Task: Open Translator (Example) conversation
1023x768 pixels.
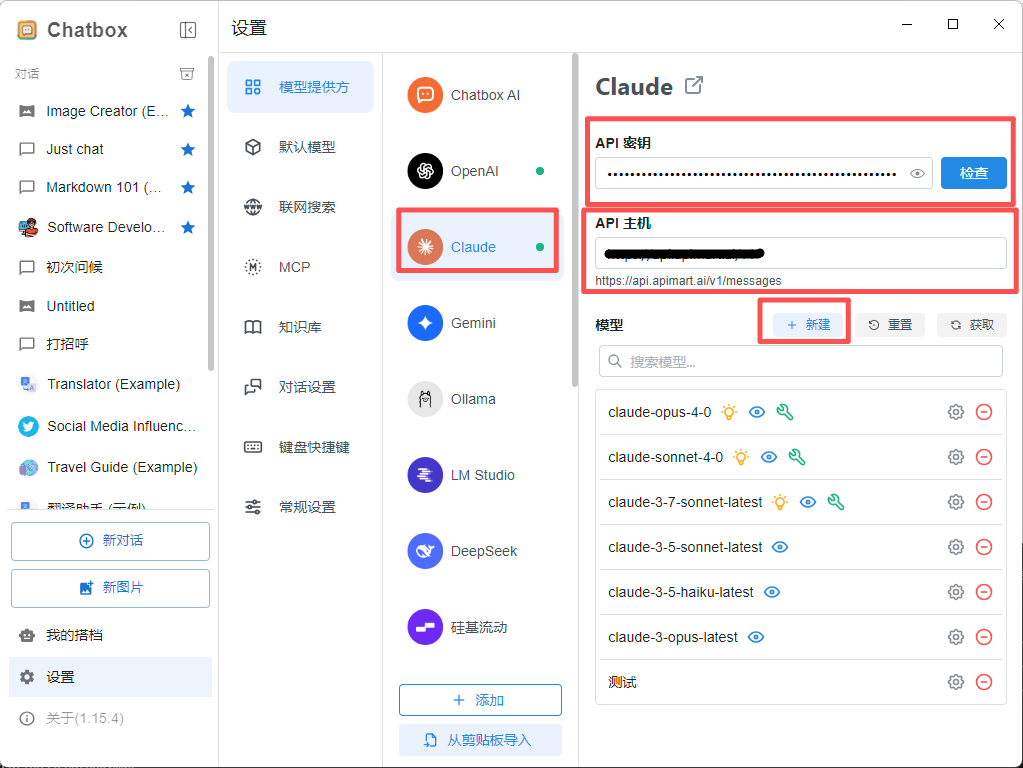Action: tap(108, 384)
